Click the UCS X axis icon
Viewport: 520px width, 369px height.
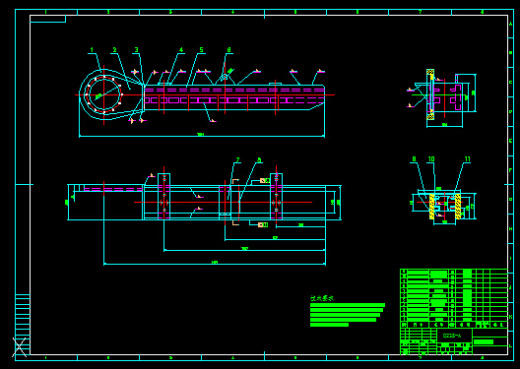(20, 347)
